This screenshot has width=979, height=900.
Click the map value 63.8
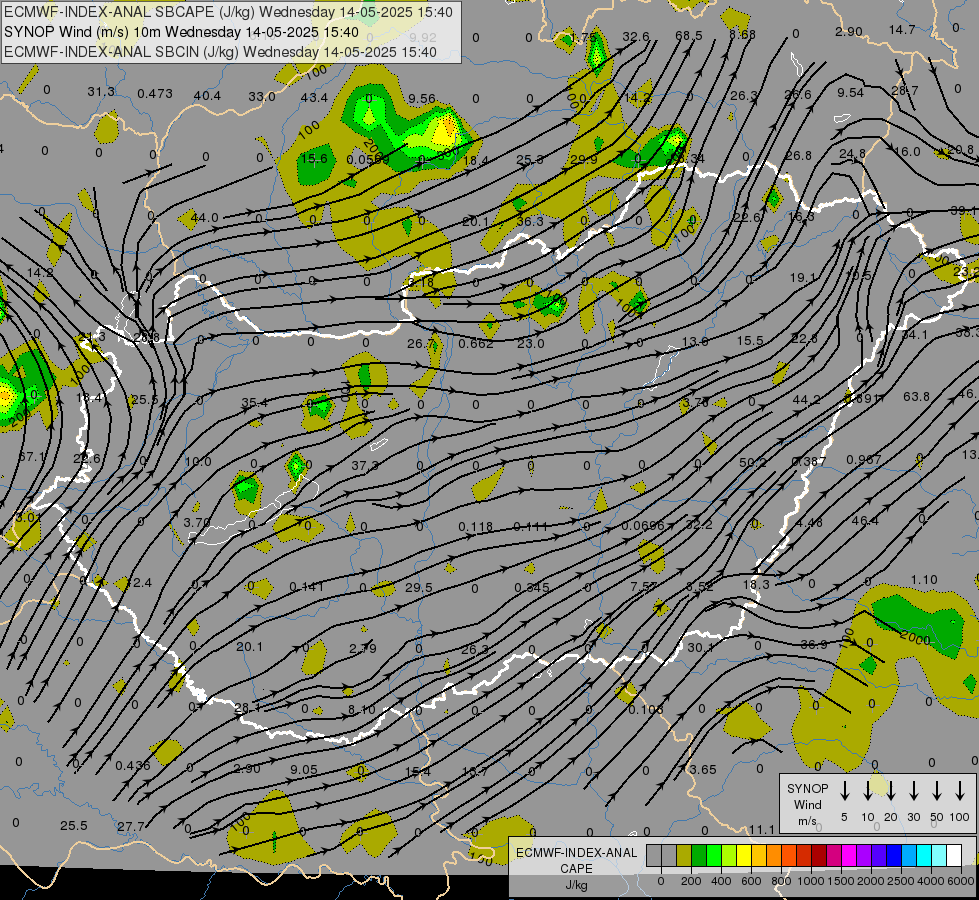click(916, 397)
